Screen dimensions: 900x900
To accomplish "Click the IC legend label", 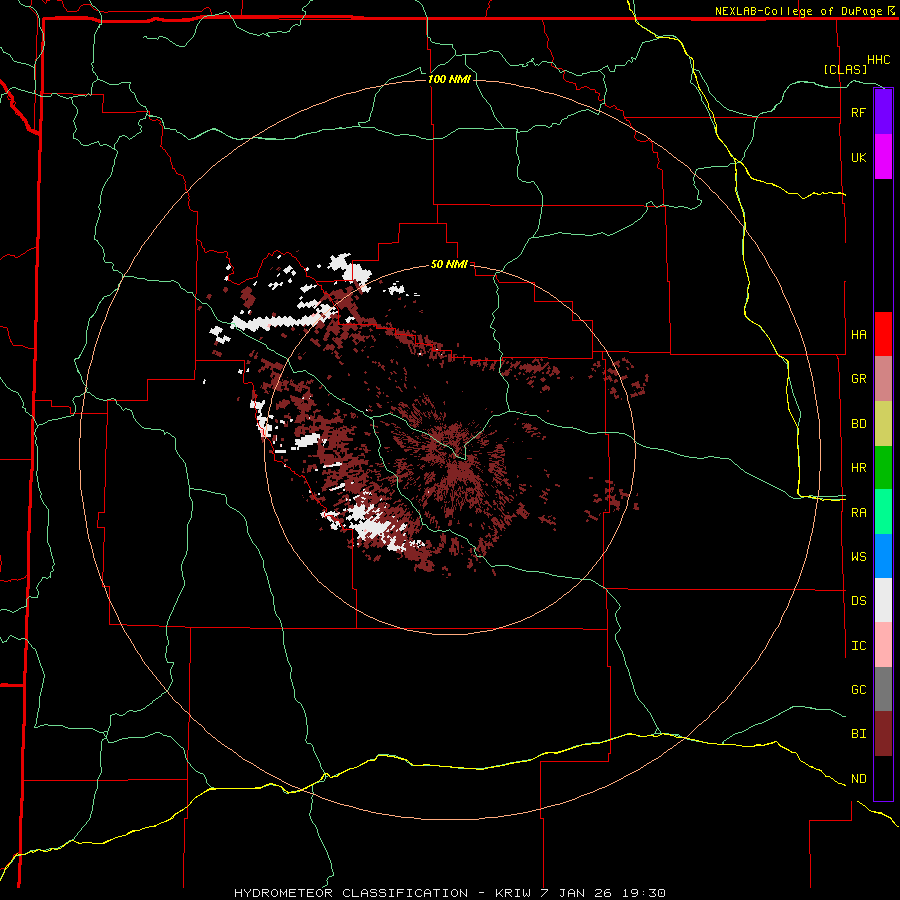I will tap(858, 646).
